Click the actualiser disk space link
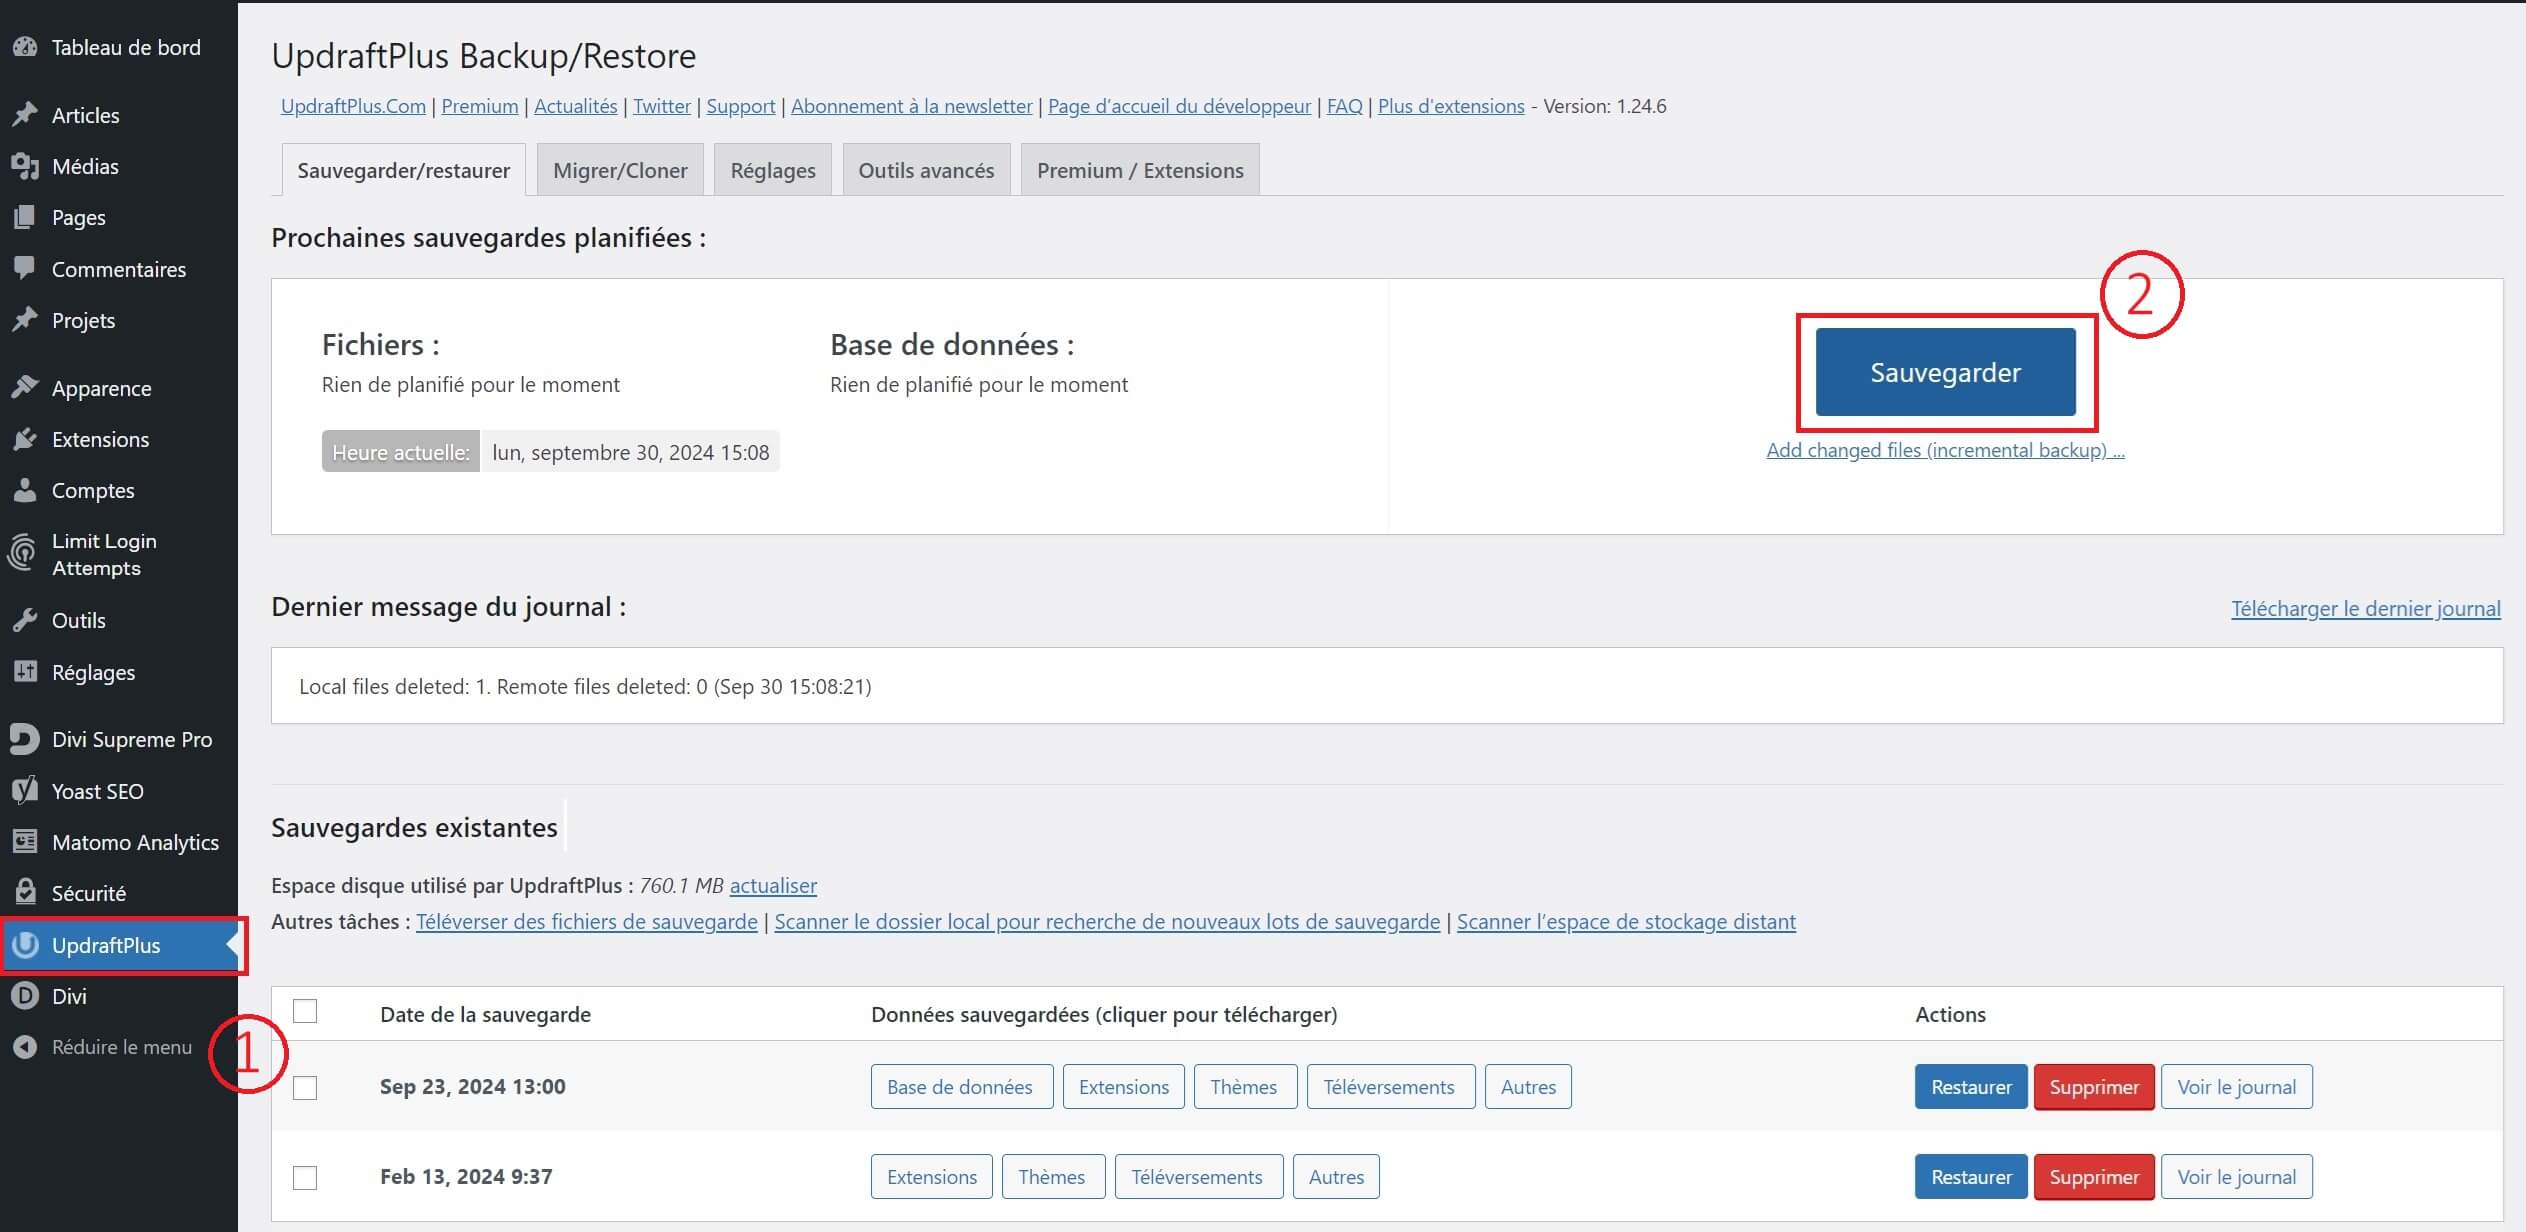 (773, 885)
